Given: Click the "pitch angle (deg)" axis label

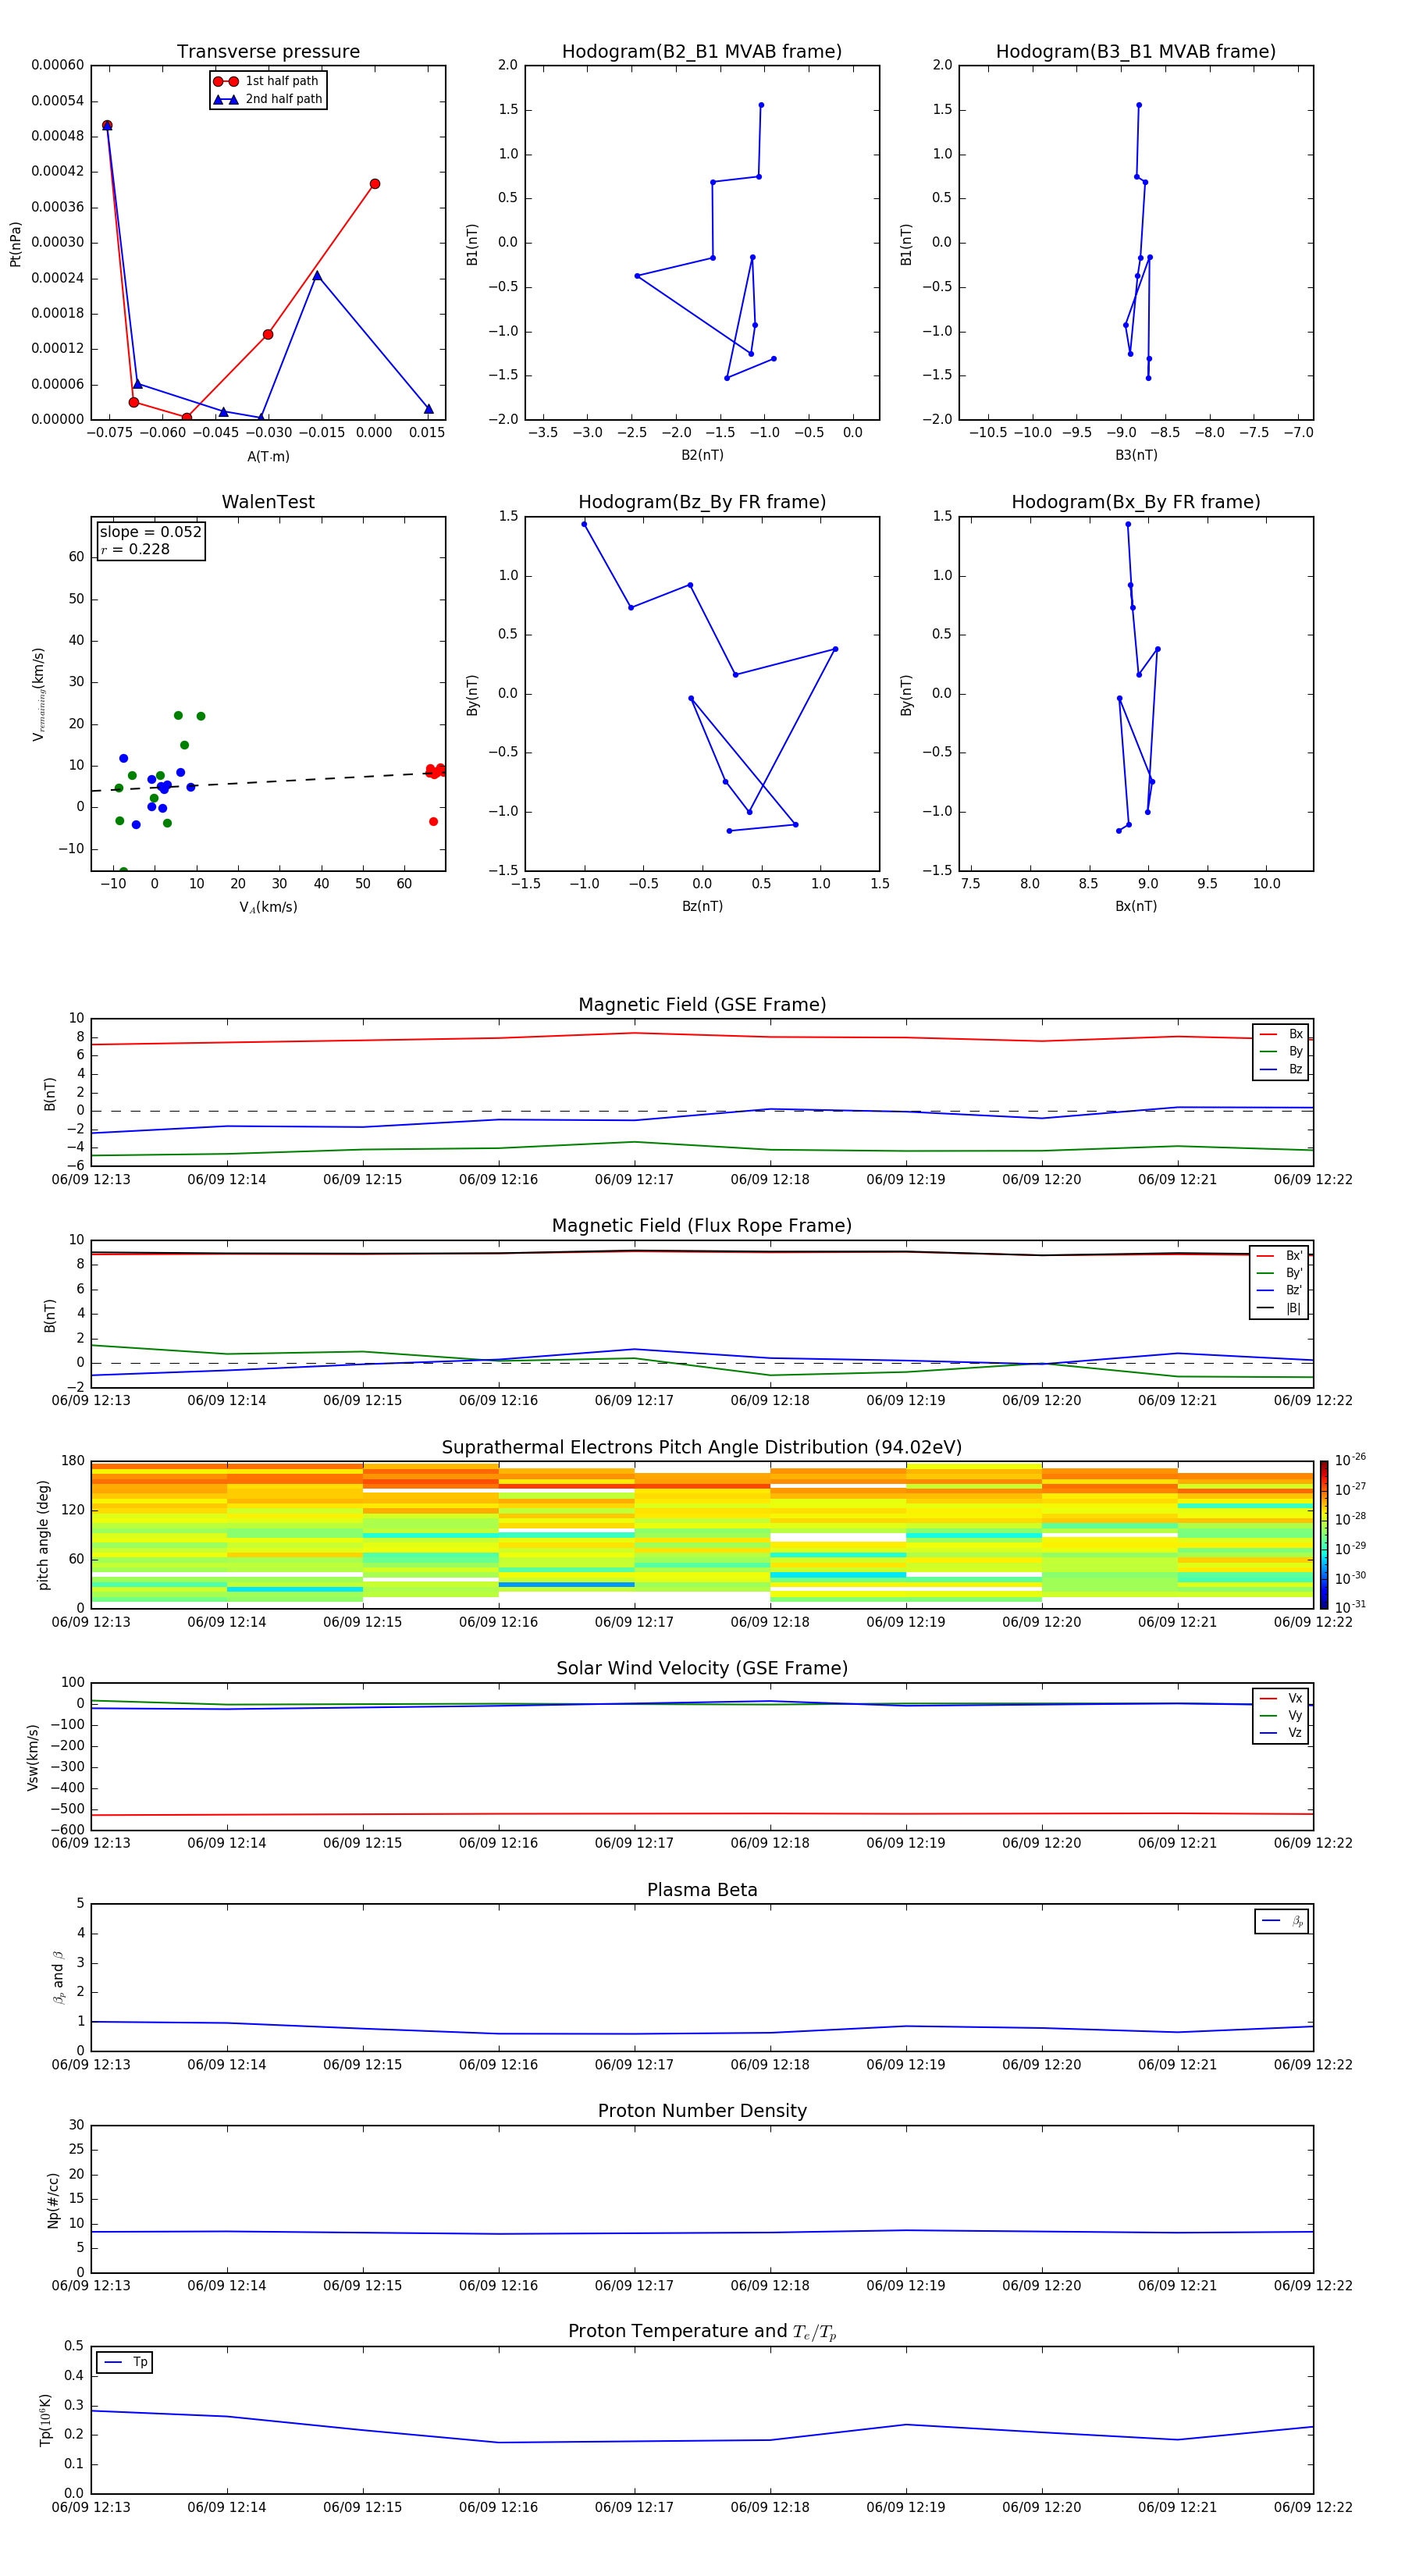Looking at the screenshot, I should pyautogui.click(x=43, y=1534).
